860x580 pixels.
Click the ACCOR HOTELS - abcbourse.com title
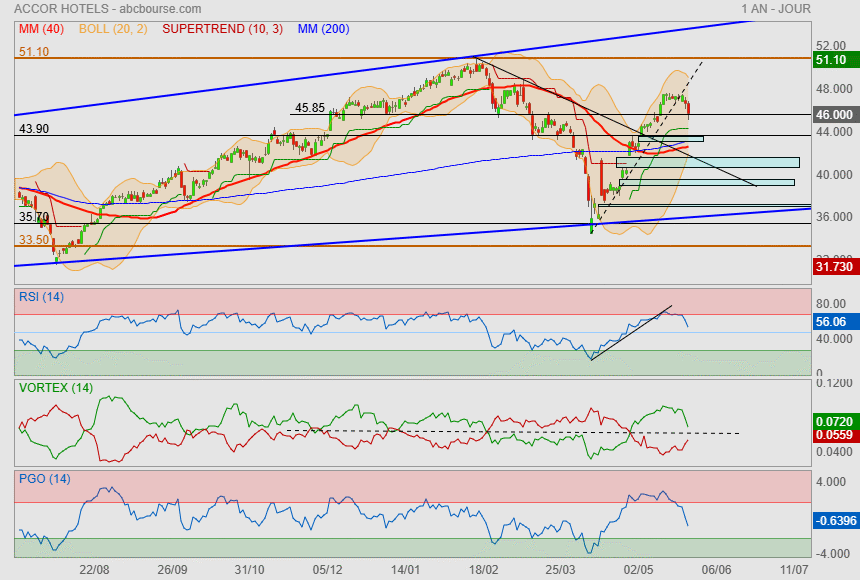coord(108,9)
